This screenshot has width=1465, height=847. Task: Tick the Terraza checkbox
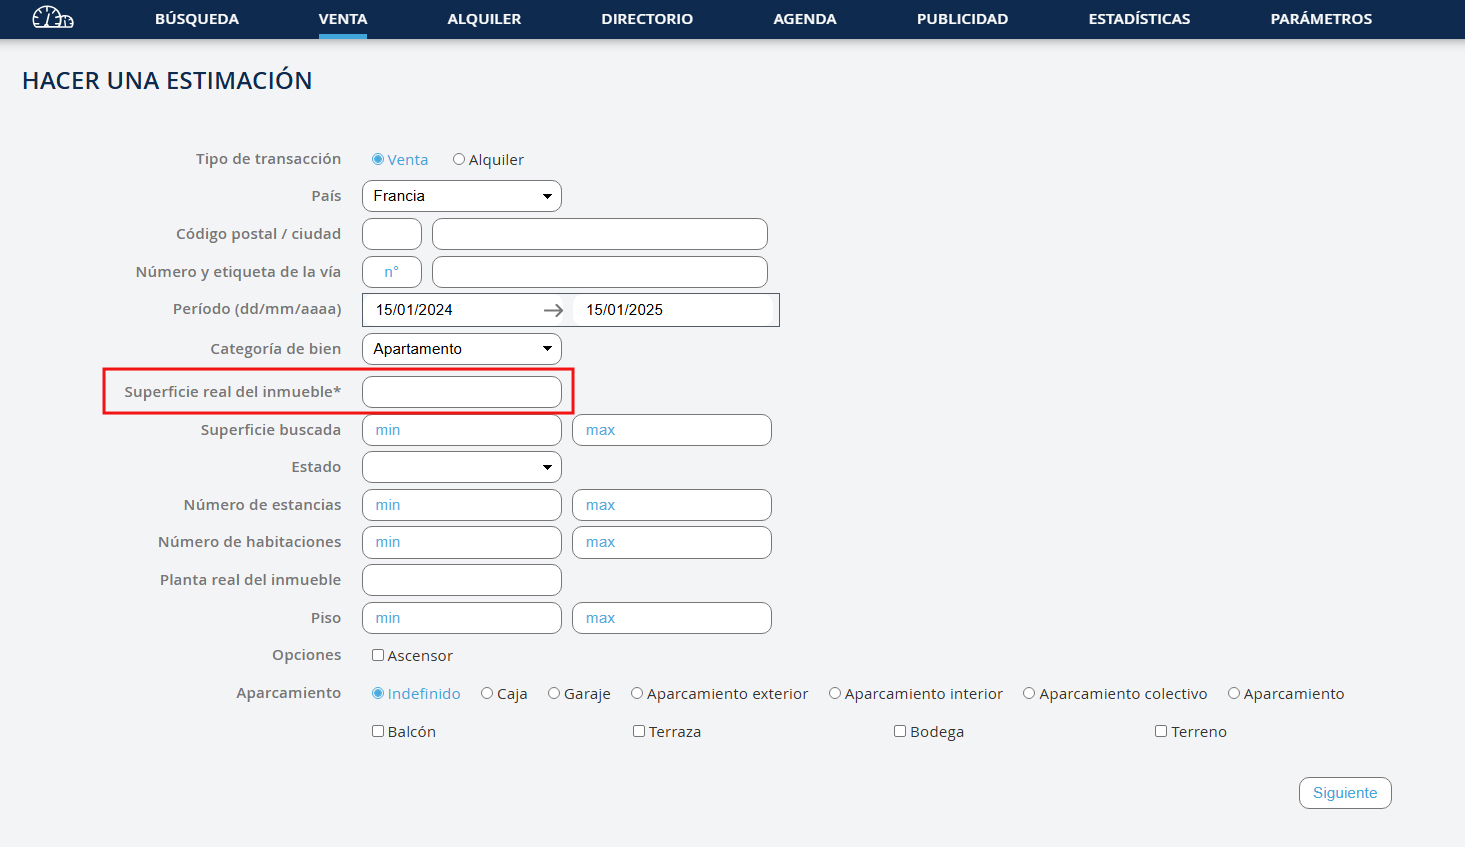639,732
